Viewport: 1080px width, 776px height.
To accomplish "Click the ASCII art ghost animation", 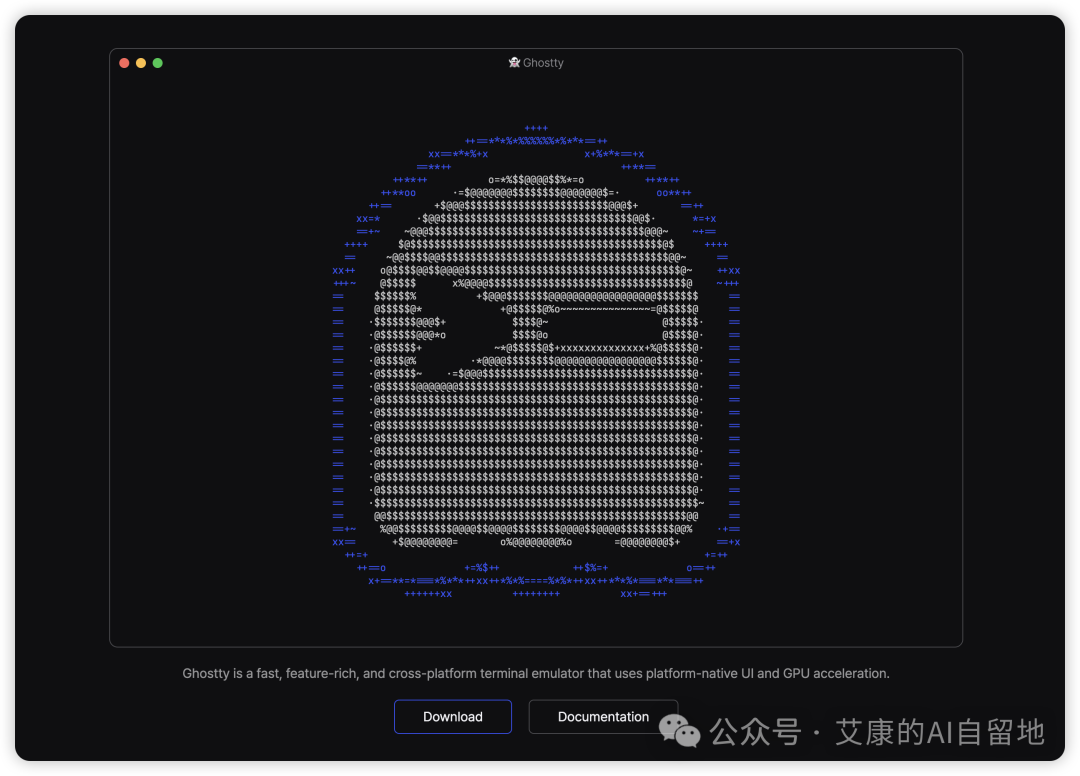I will point(536,361).
